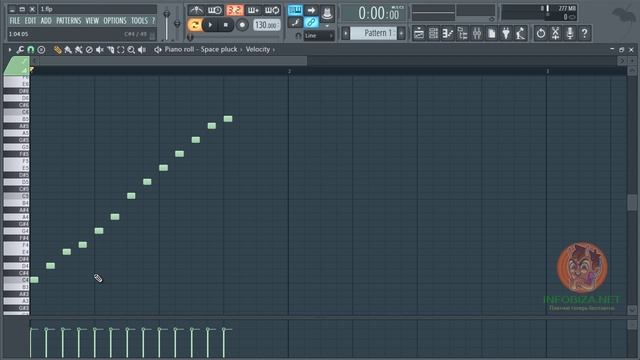Stop playback with Stop button
The height and width of the screenshot is (360, 640).
pyautogui.click(x=226, y=25)
